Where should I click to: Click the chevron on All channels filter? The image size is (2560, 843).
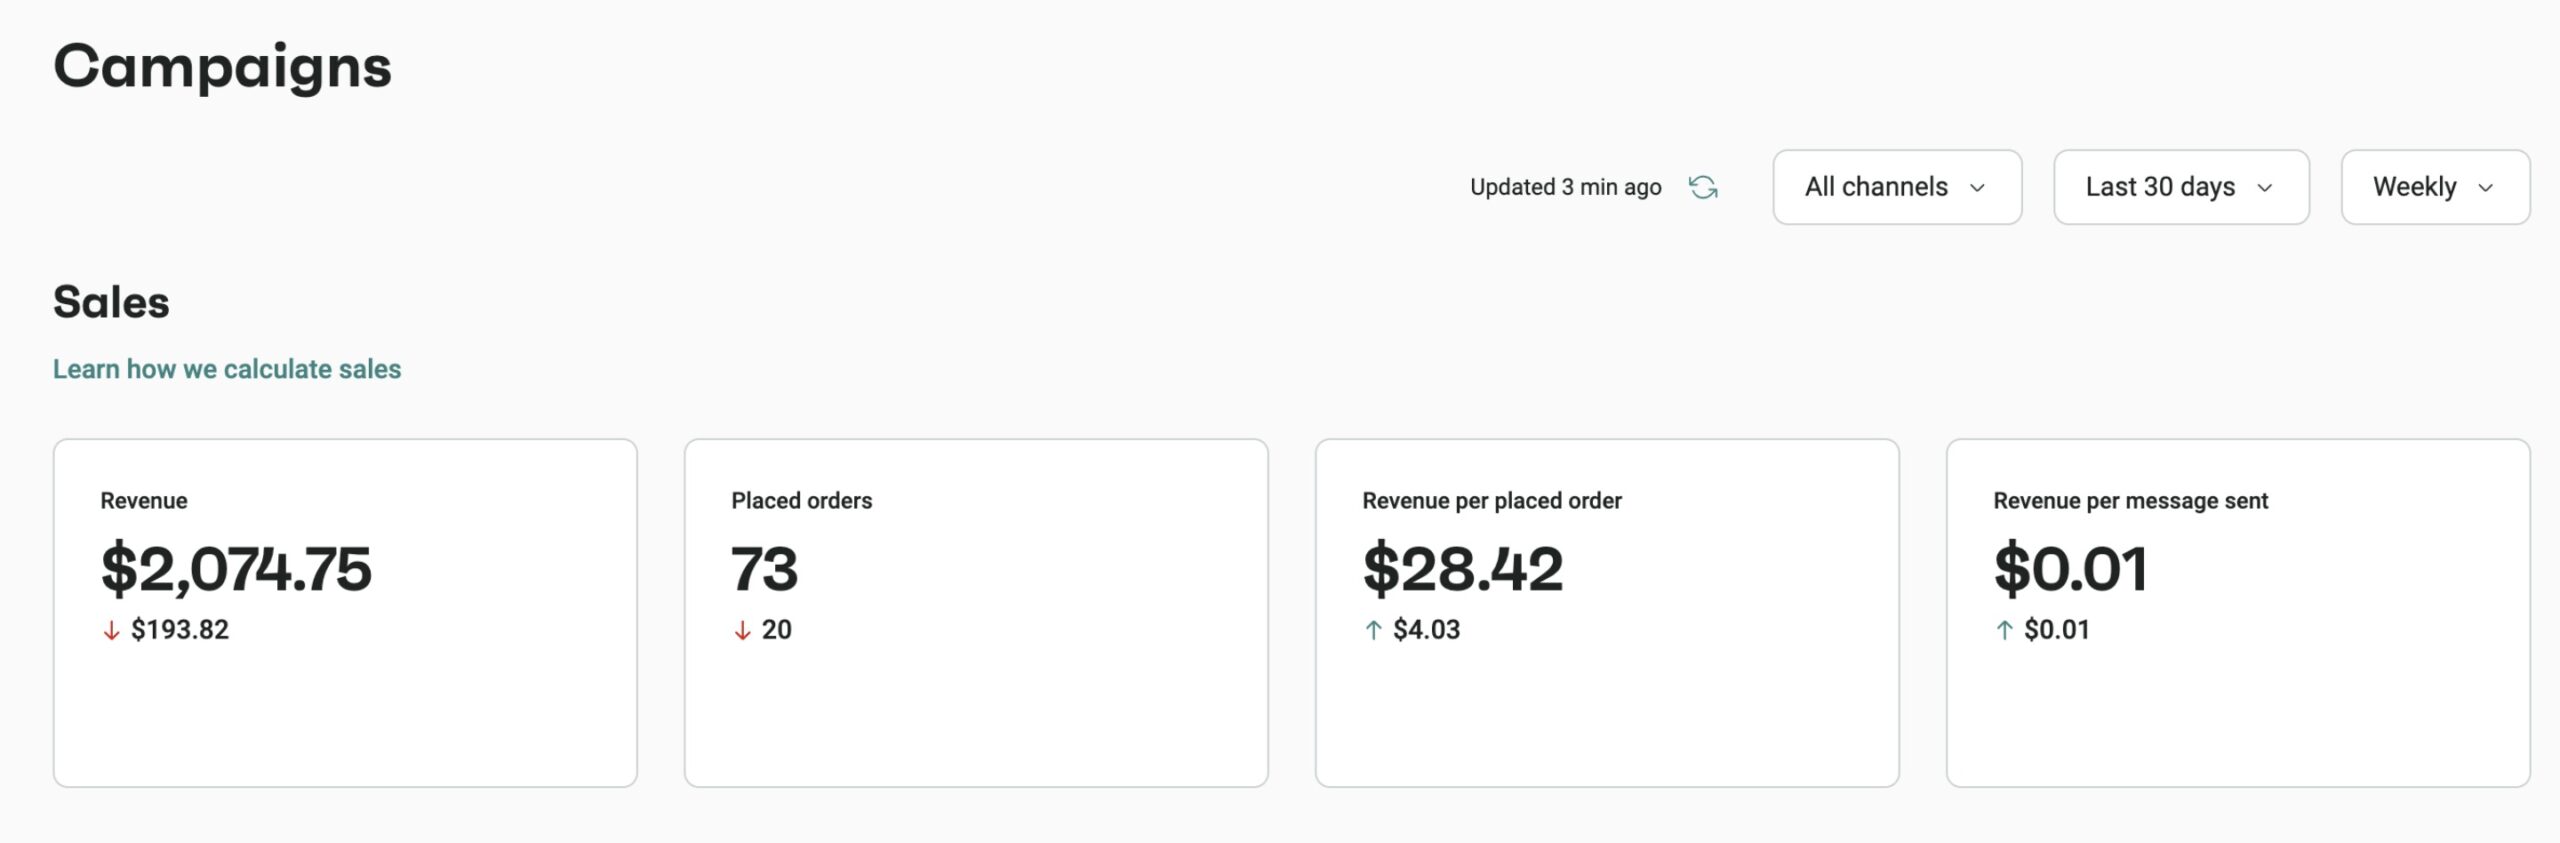[1977, 188]
